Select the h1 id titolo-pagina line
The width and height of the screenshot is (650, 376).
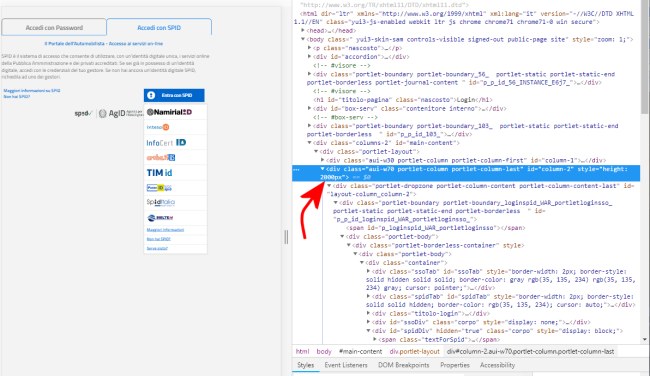pyautogui.click(x=403, y=99)
